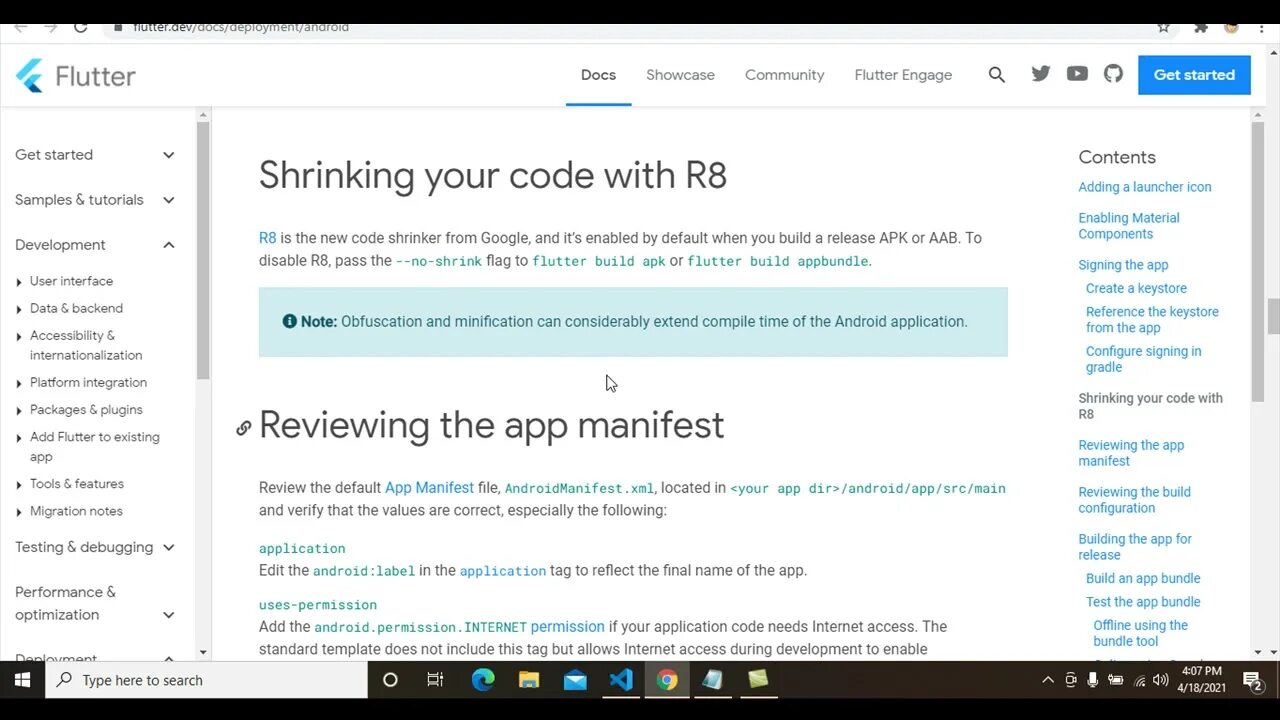
Task: Jump to Building the app for release
Action: pyautogui.click(x=1135, y=547)
